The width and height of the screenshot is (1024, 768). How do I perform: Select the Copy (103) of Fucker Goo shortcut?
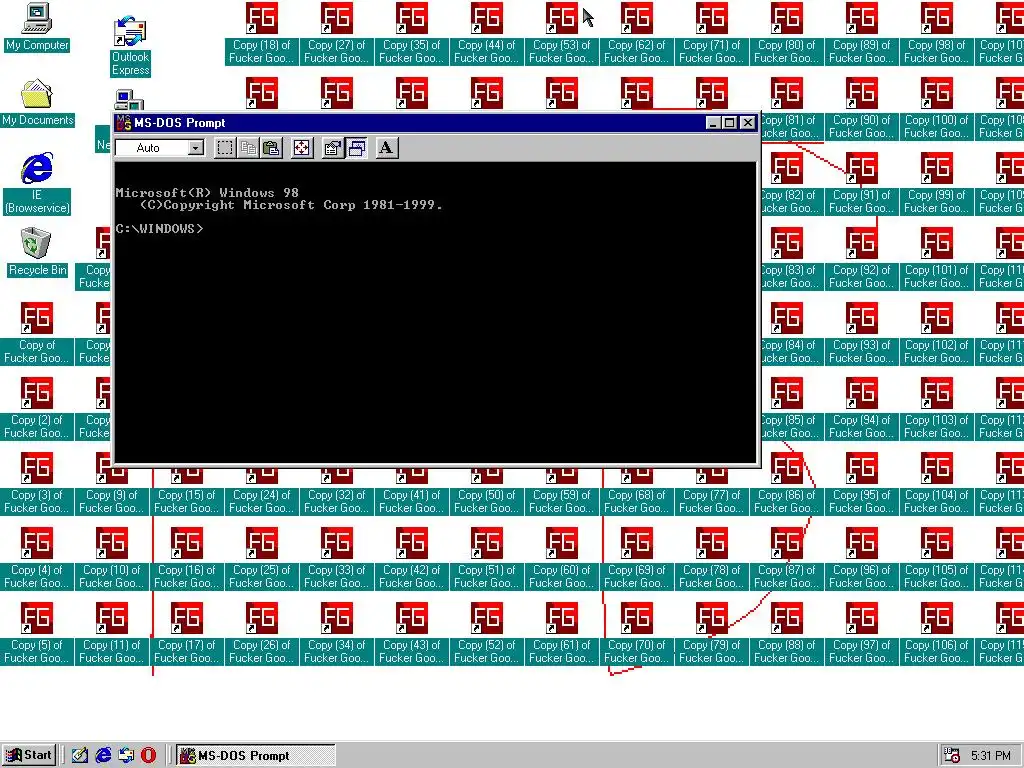coord(936,409)
